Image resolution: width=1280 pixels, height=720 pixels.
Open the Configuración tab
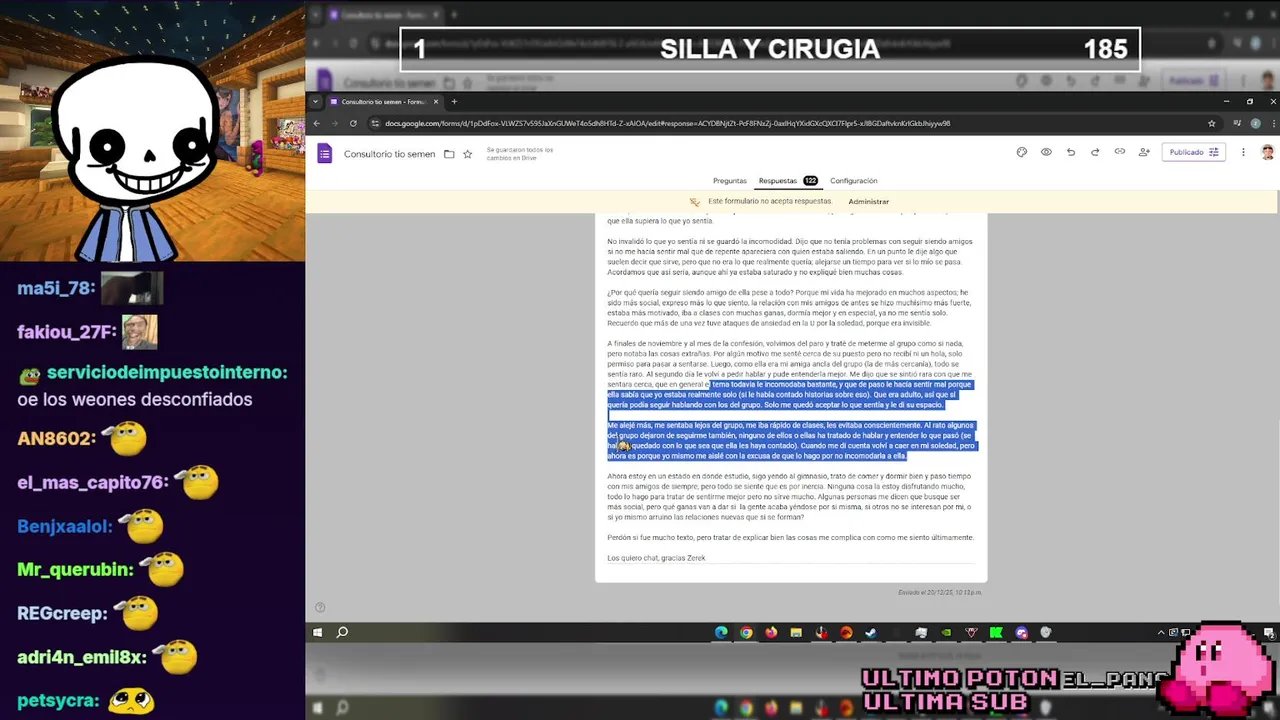853,181
